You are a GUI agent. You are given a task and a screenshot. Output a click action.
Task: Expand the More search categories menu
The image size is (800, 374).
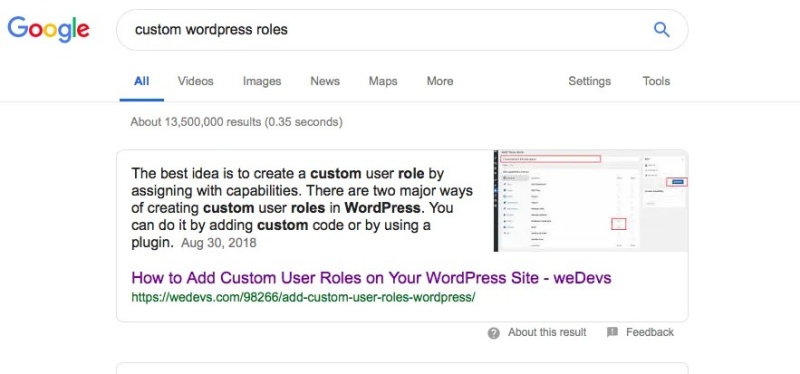click(440, 81)
